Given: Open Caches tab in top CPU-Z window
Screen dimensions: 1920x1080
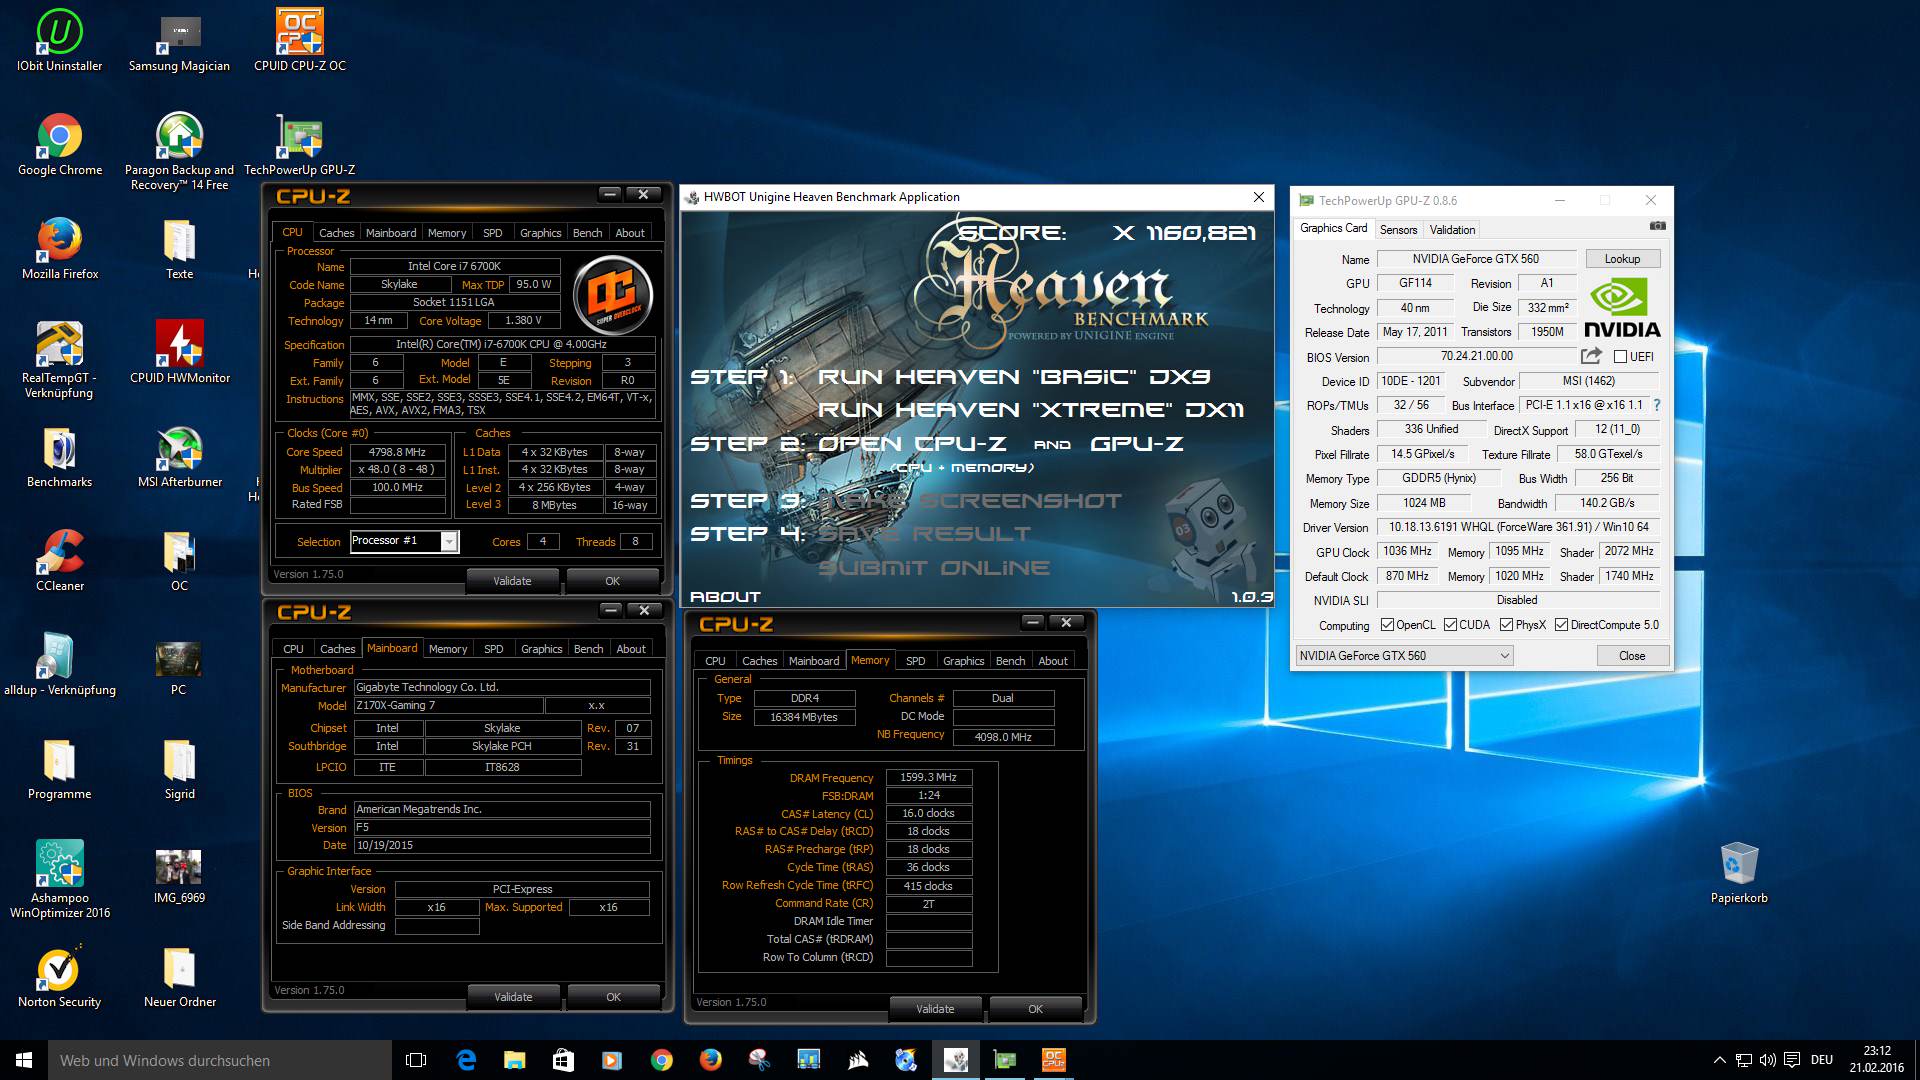Looking at the screenshot, I should click(337, 232).
